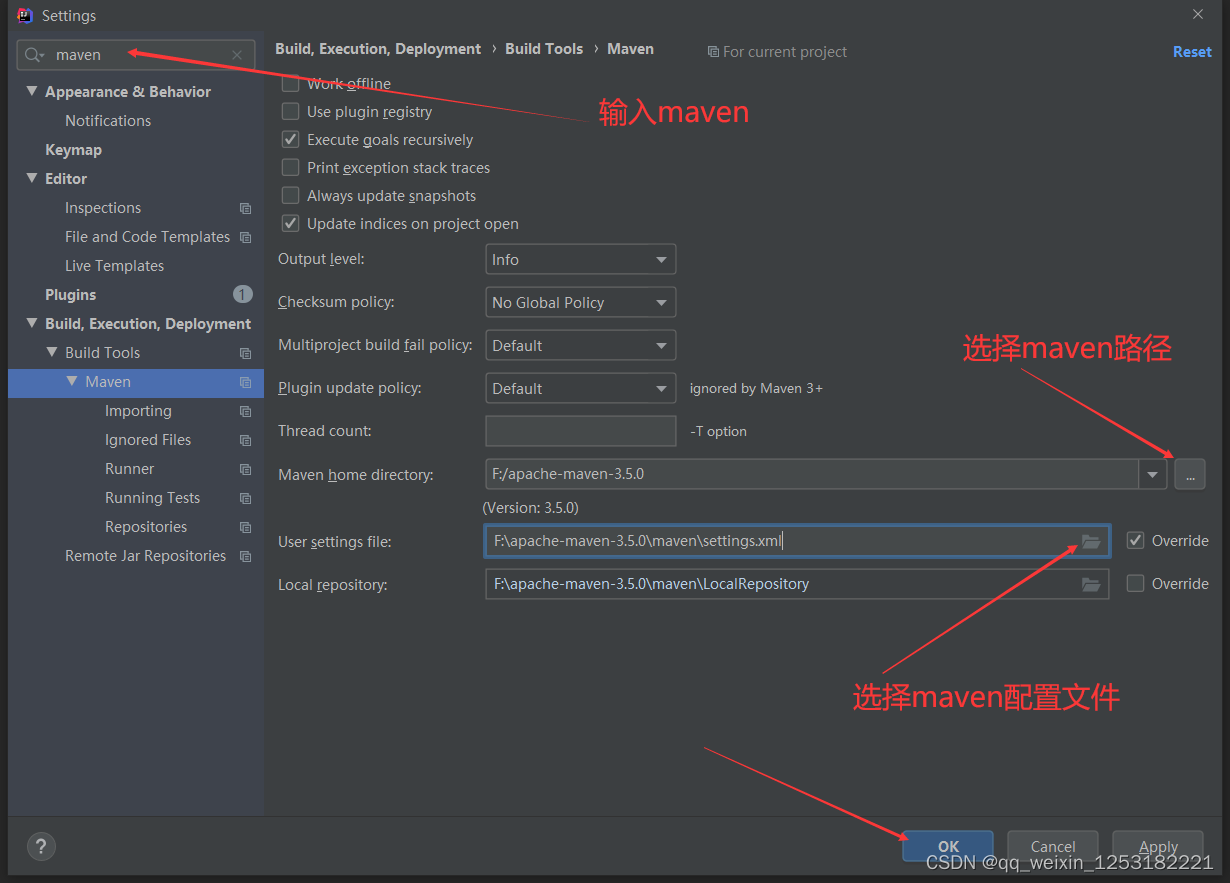Click Reset in the top right corner
Image resolution: width=1230 pixels, height=883 pixels.
tap(1192, 51)
